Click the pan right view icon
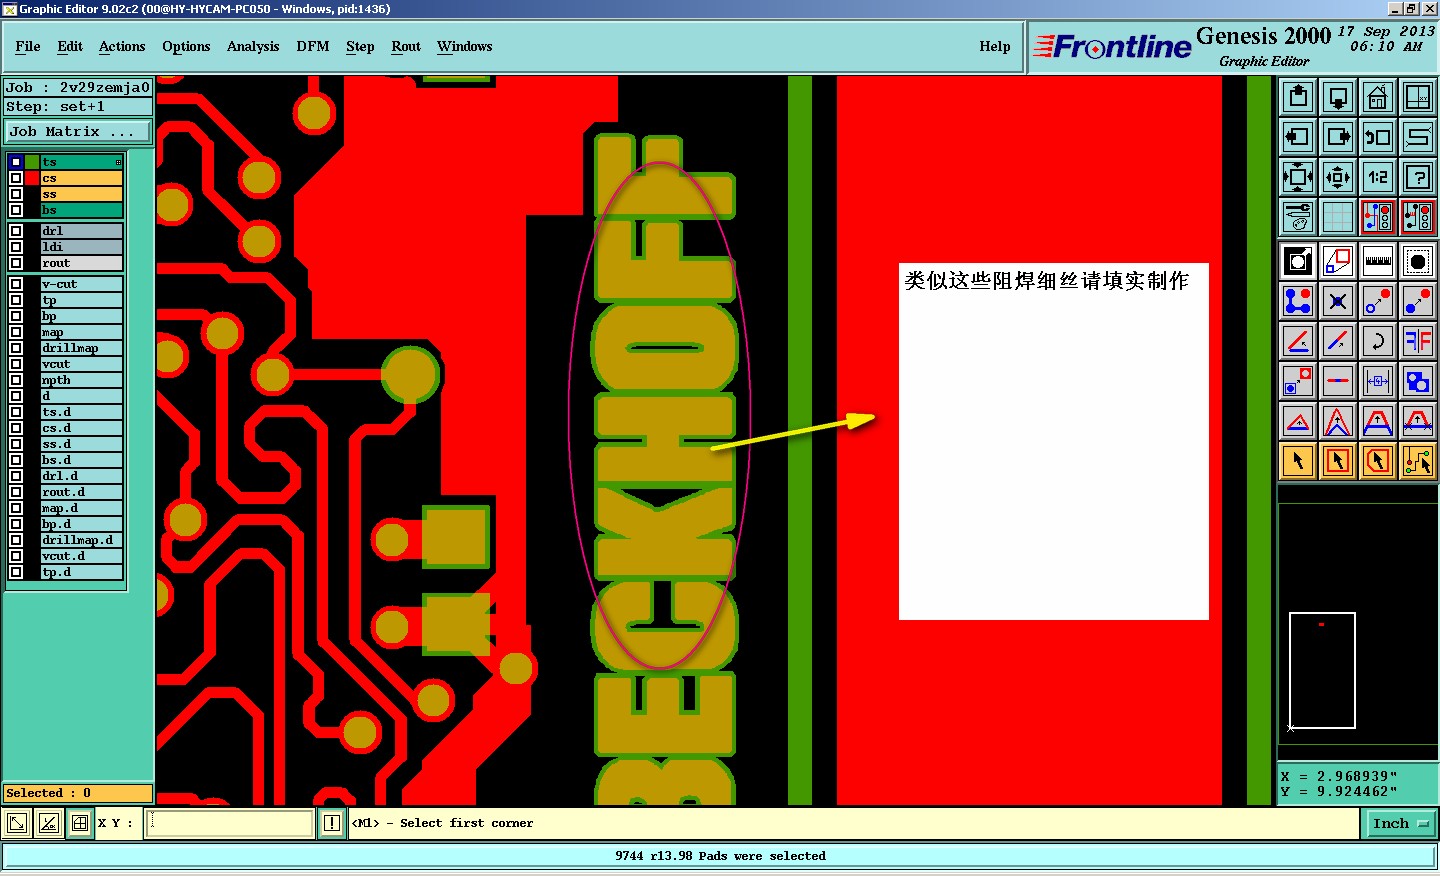Screen dimensions: 1440x876 click(x=1338, y=137)
